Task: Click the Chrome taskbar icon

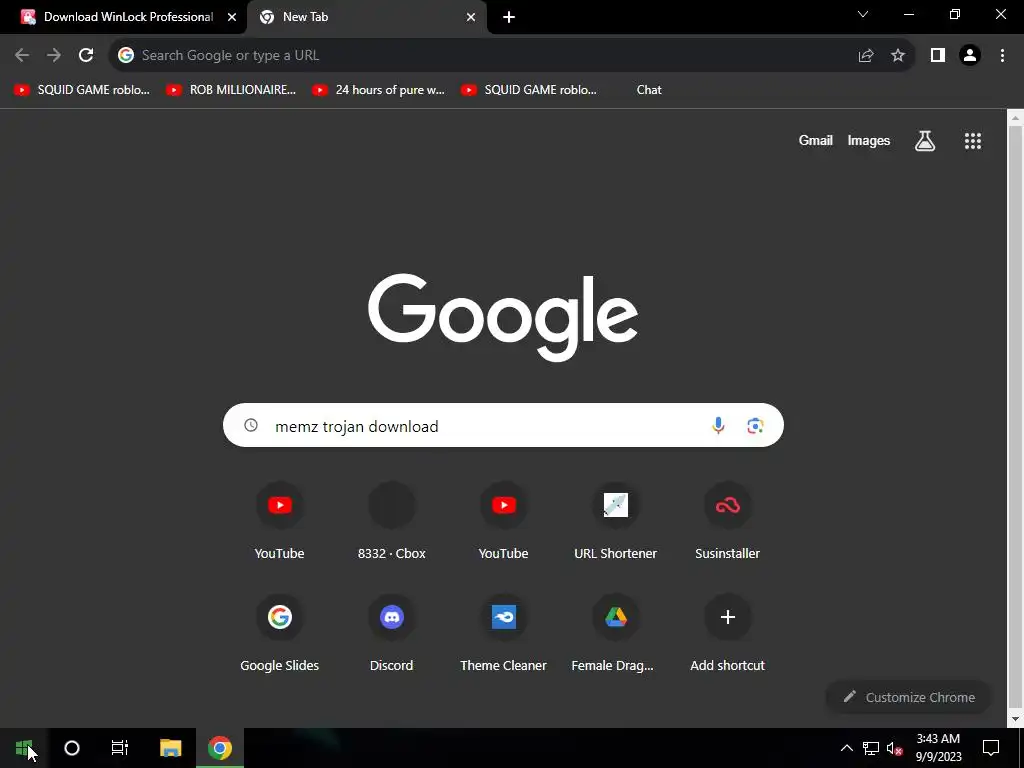Action: [220, 748]
